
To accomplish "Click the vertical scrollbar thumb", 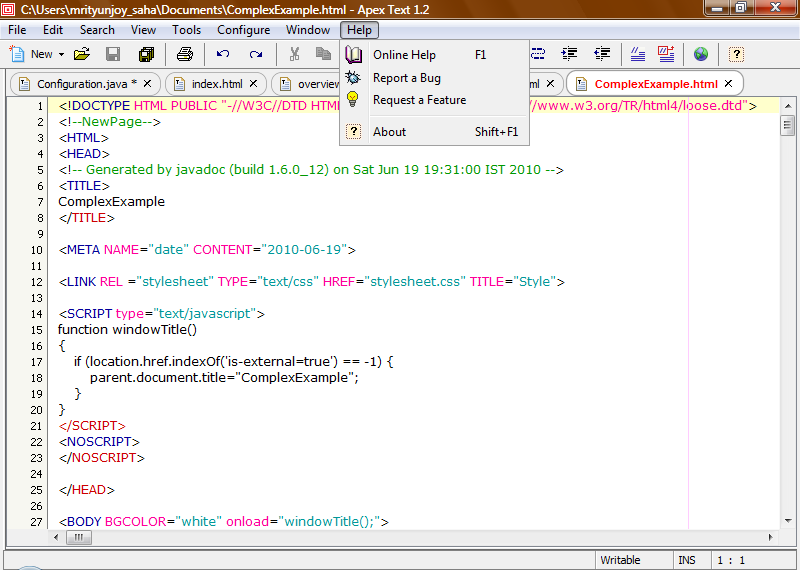I will (x=788, y=125).
